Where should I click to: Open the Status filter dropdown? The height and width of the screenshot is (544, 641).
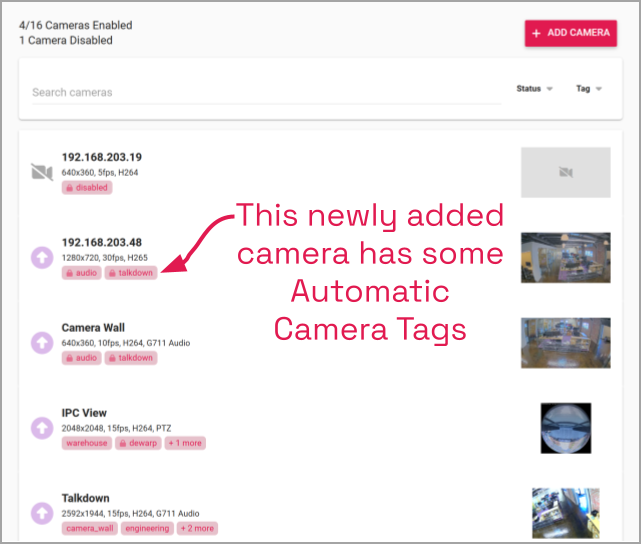[534, 89]
